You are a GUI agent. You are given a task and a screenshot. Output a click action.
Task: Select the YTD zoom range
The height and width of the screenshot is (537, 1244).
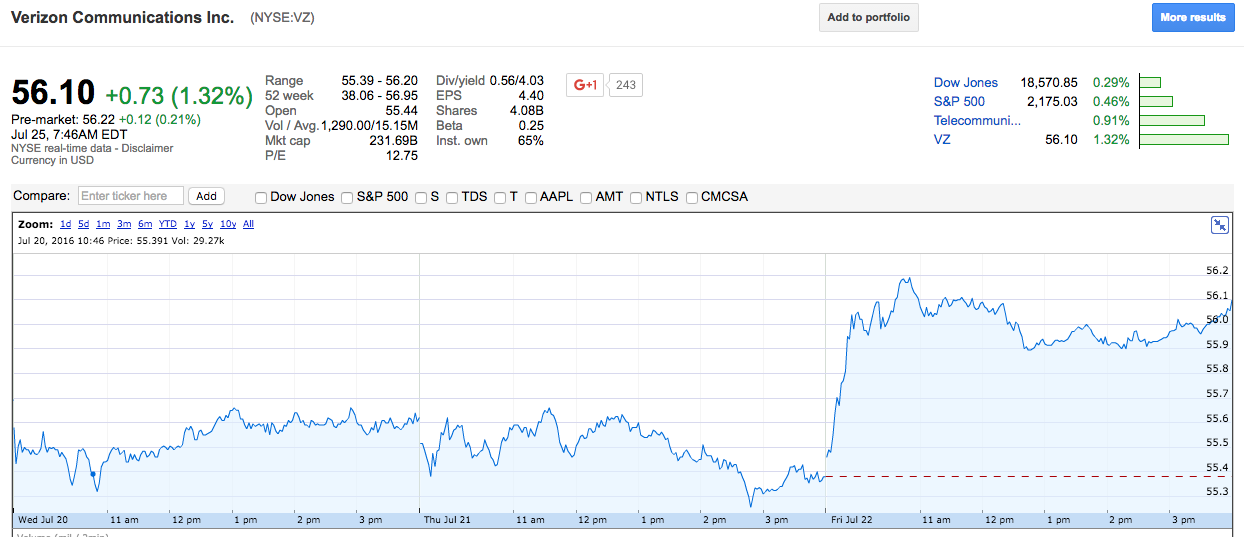pos(168,224)
